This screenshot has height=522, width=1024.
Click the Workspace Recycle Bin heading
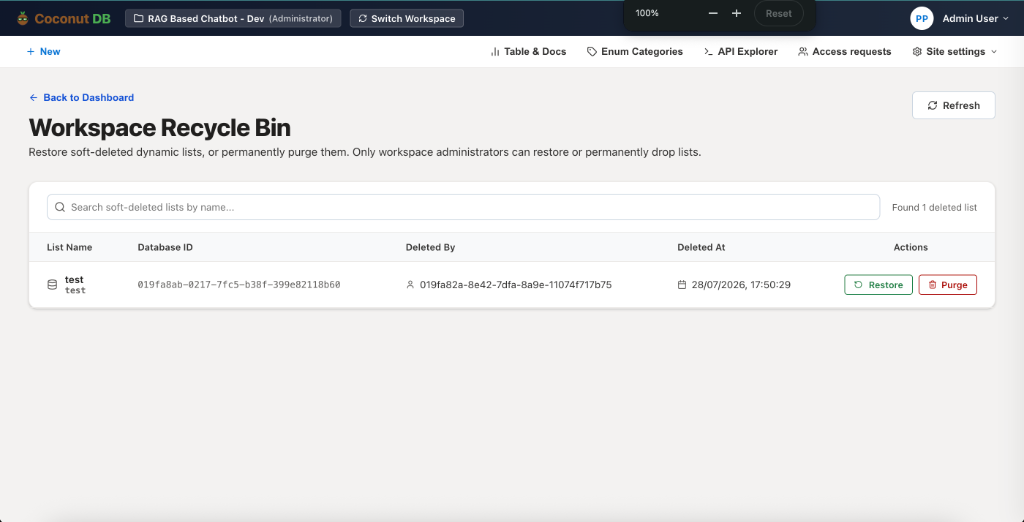(x=160, y=127)
